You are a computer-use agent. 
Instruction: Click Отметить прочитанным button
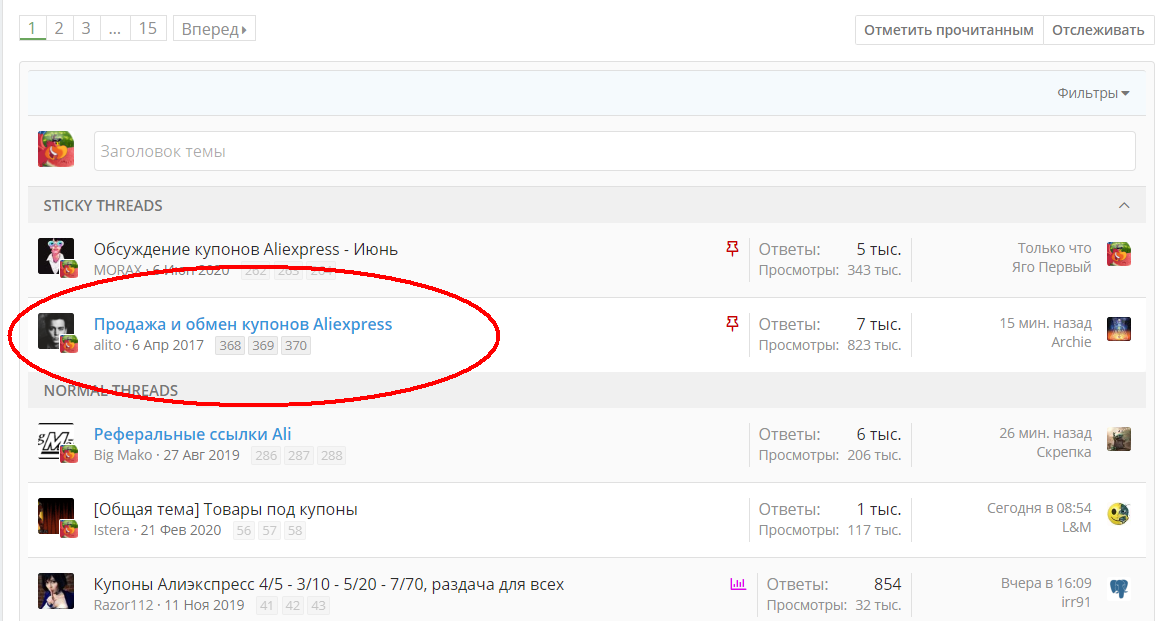[x=949, y=30]
